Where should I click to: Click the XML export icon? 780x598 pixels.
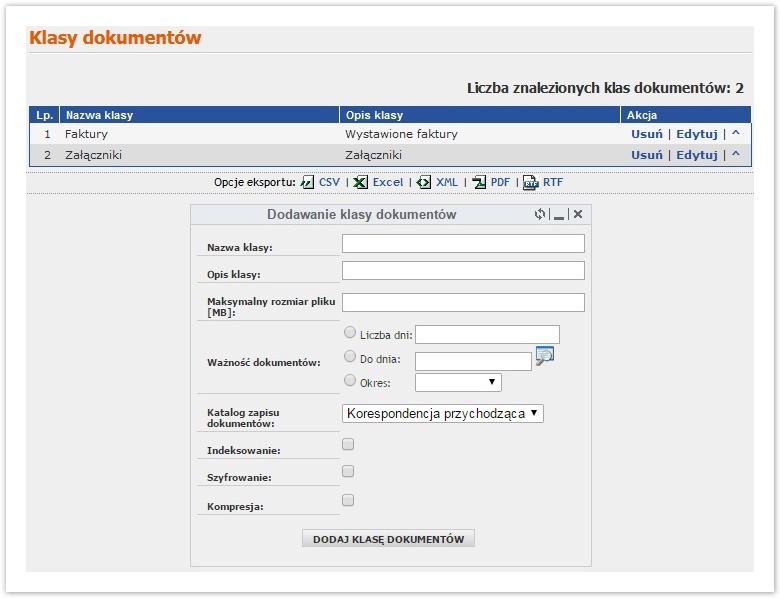pyautogui.click(x=424, y=182)
